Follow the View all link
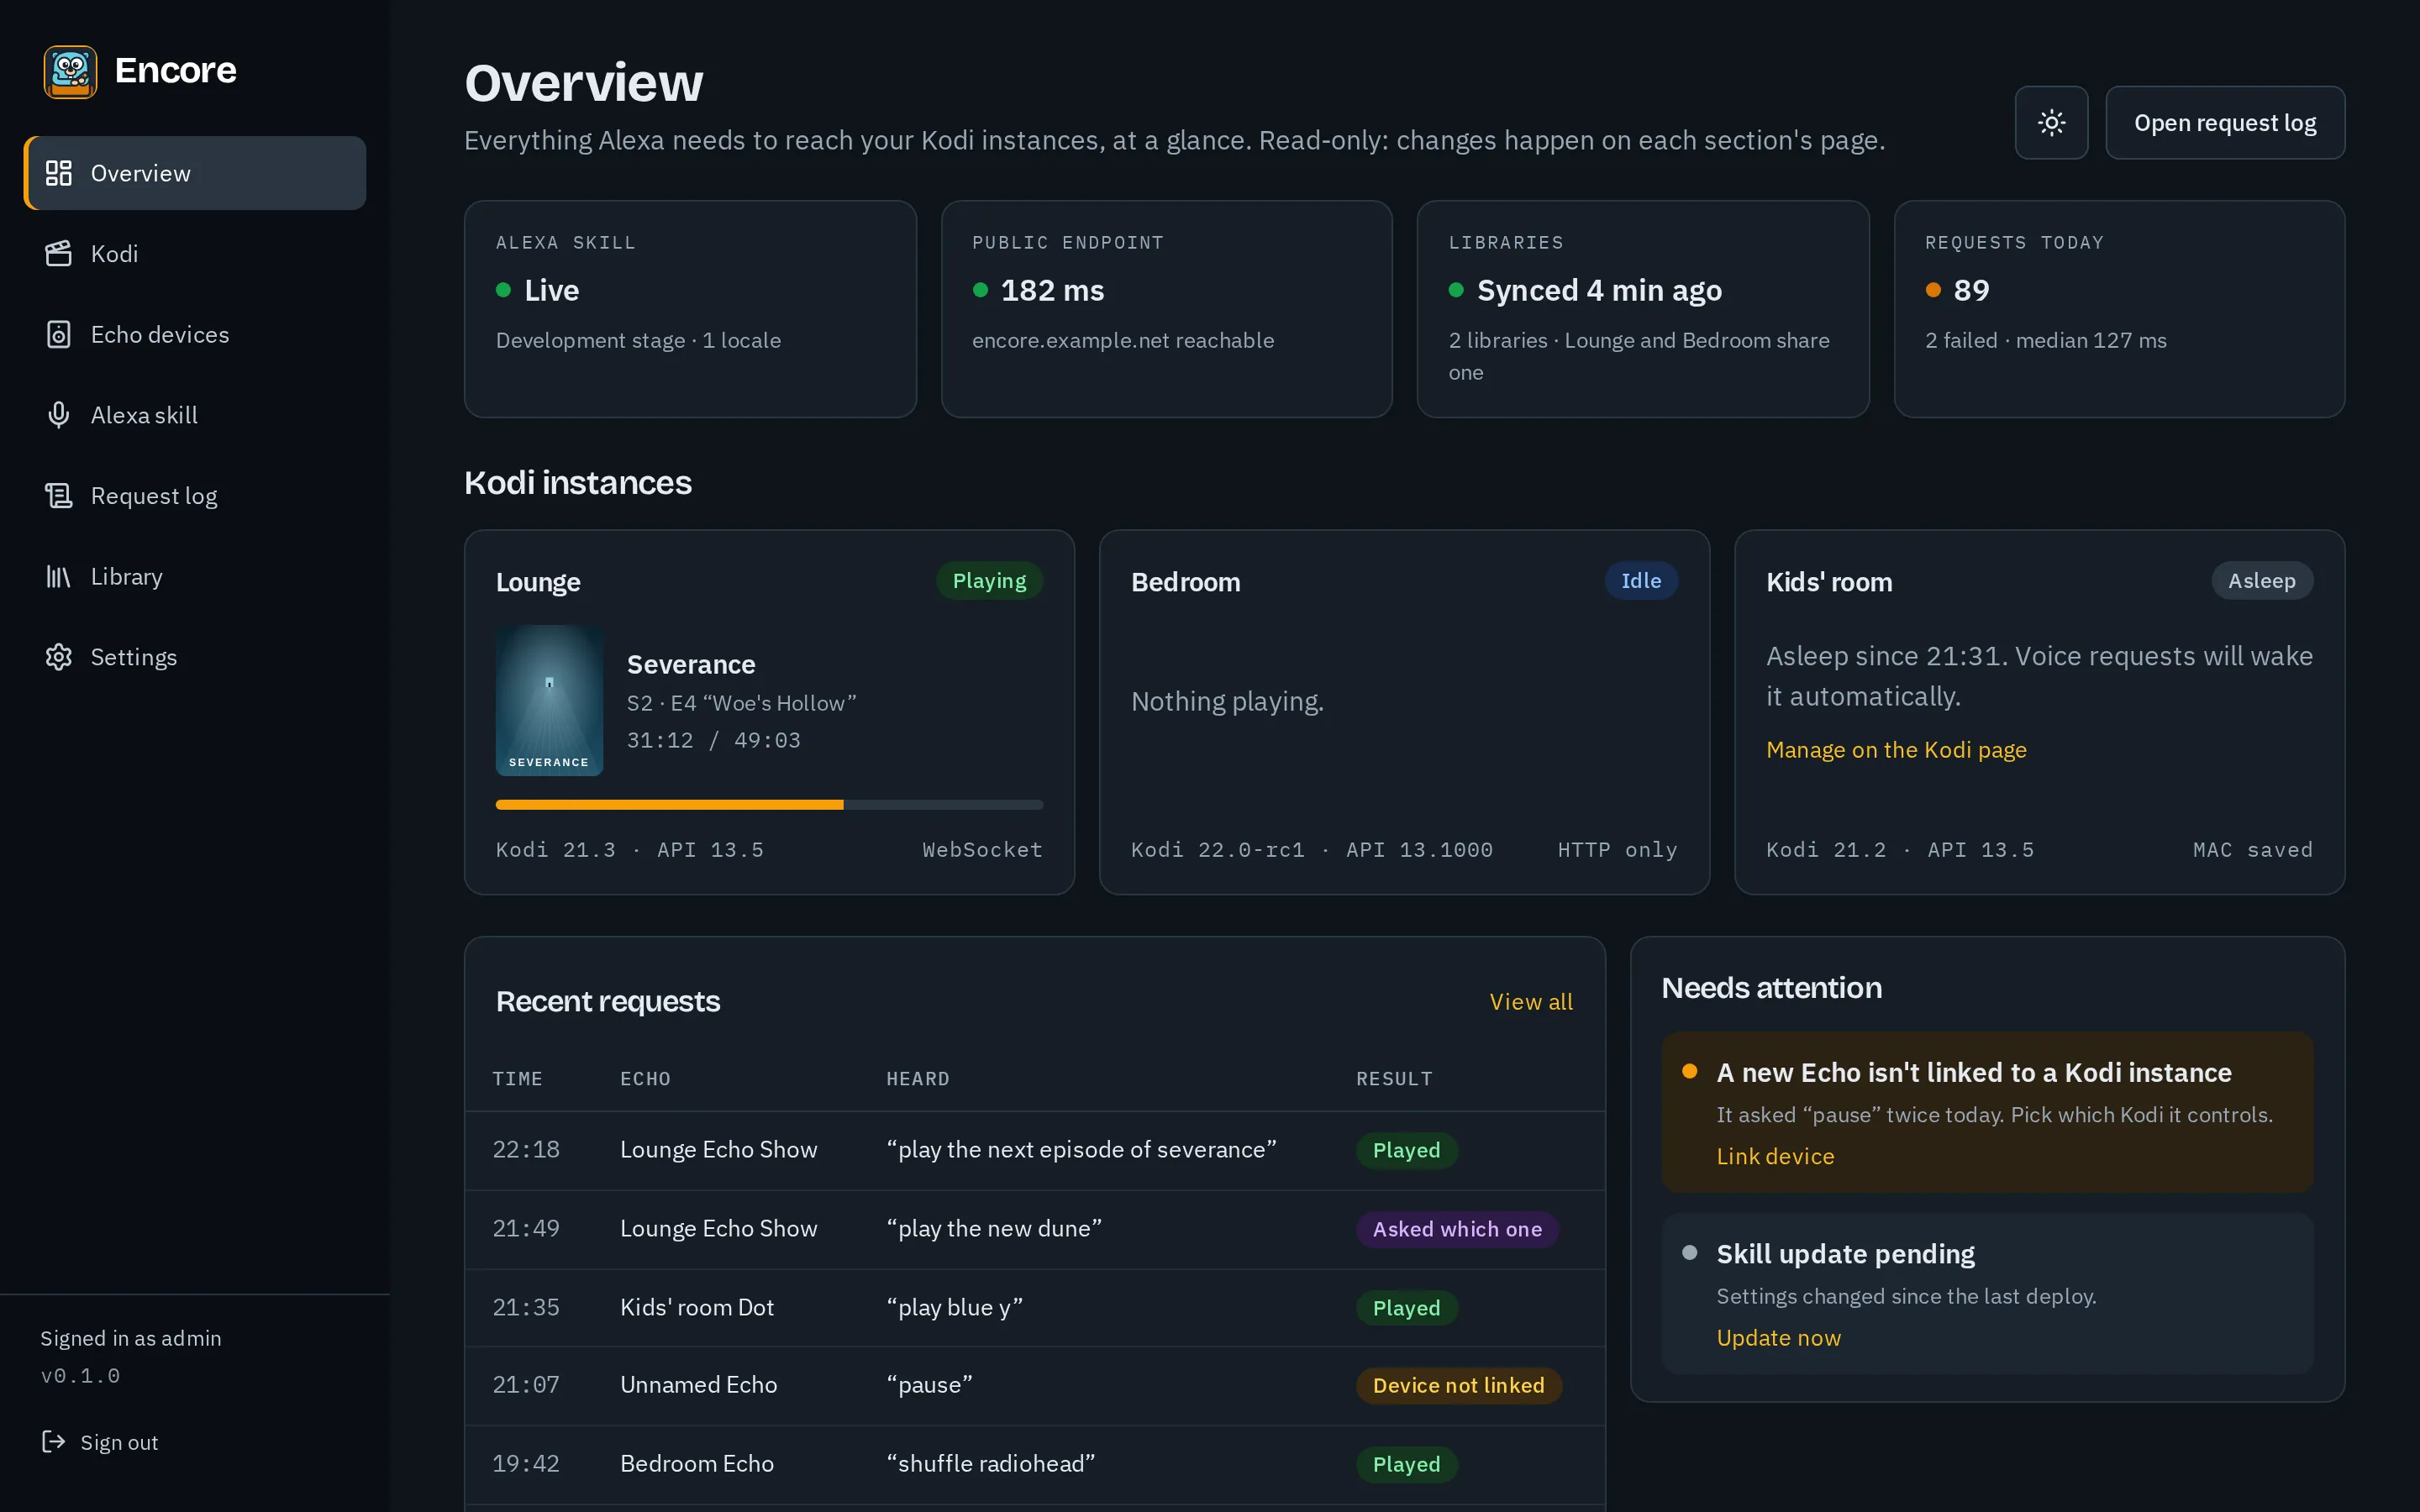Viewport: 2420px width, 1512px height. [x=1531, y=1001]
